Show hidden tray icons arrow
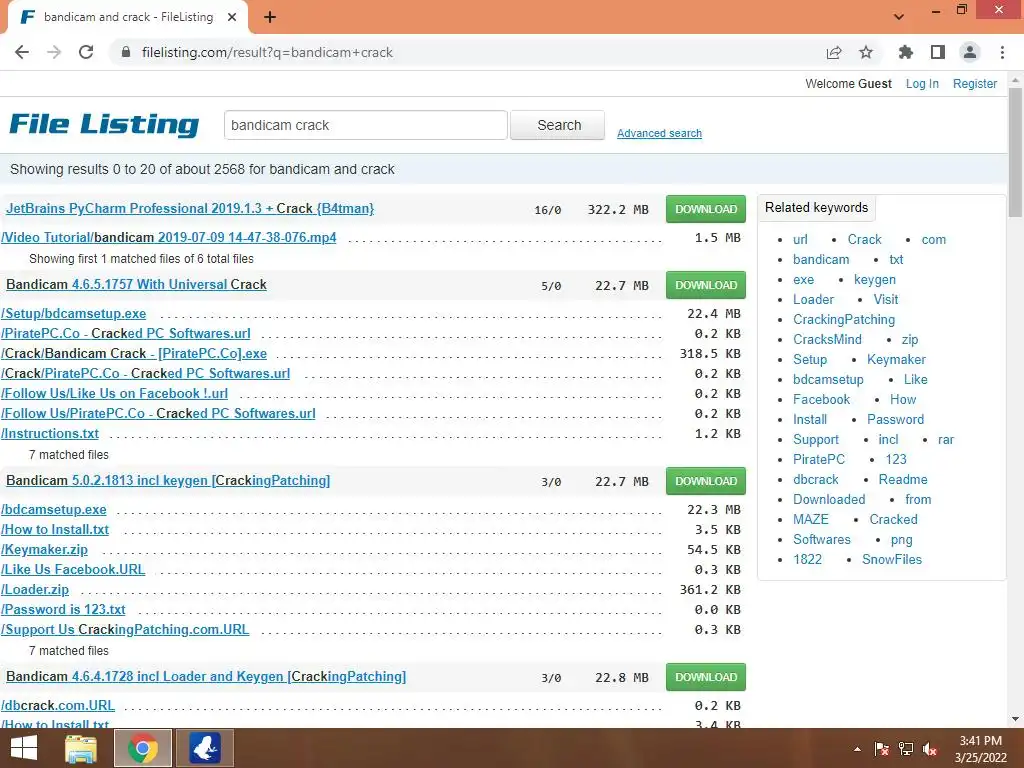 (x=857, y=749)
